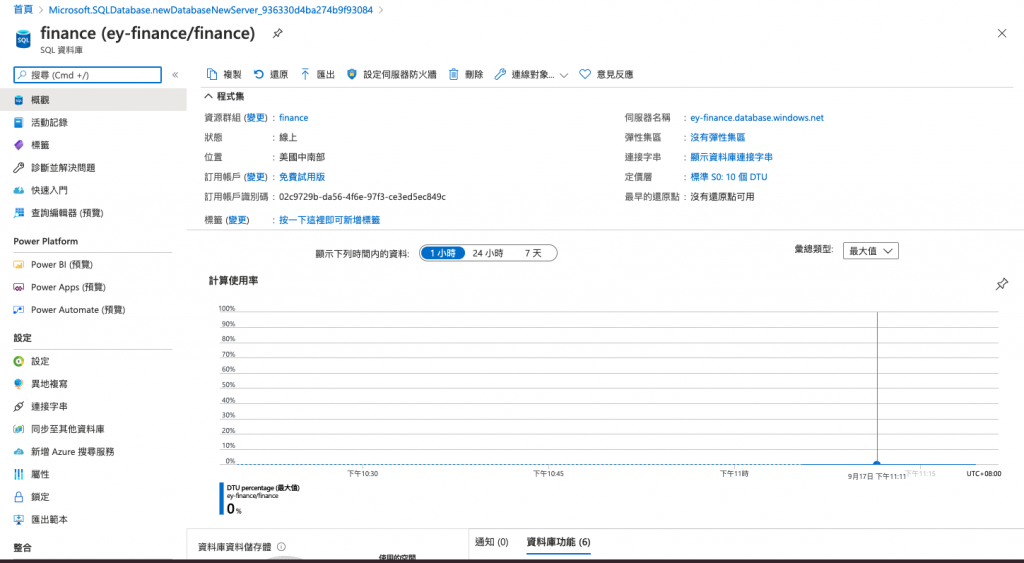Click the 匯出範本 icon

(19, 520)
